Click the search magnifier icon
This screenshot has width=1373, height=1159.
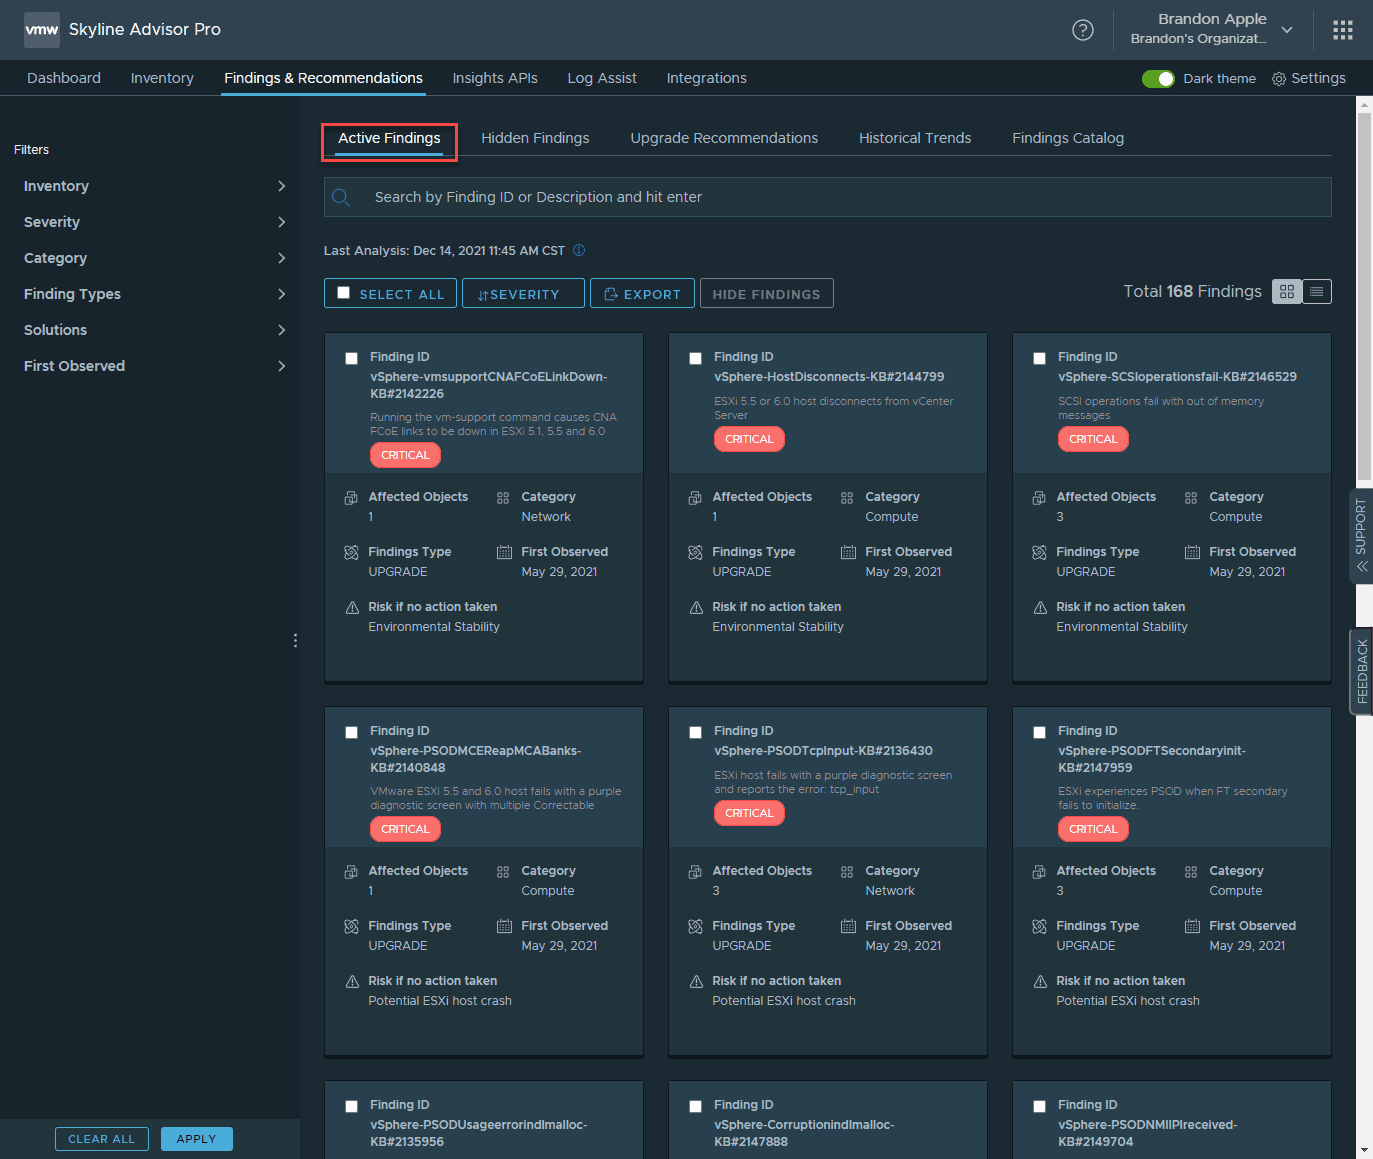[341, 197]
